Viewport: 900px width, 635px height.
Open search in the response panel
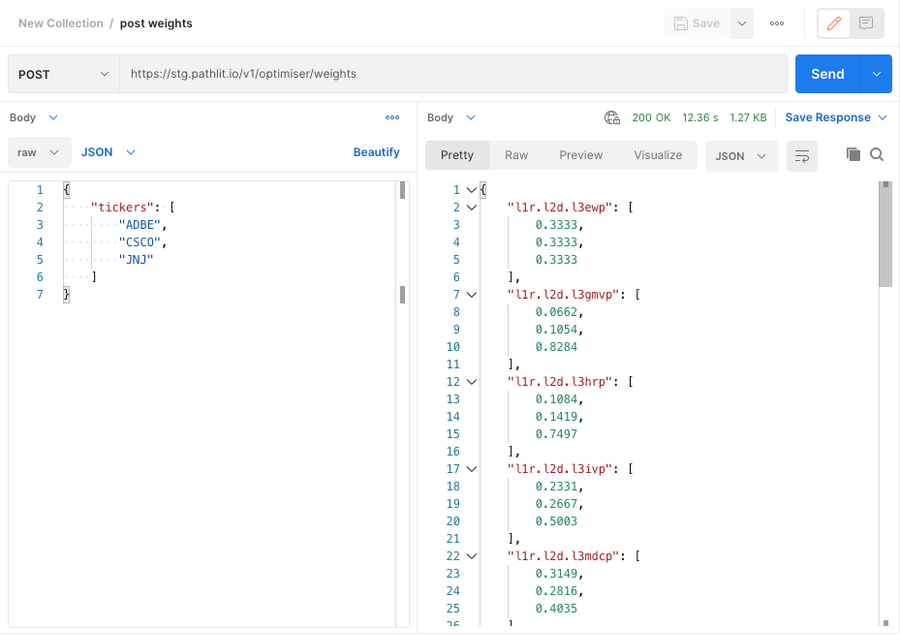point(878,155)
